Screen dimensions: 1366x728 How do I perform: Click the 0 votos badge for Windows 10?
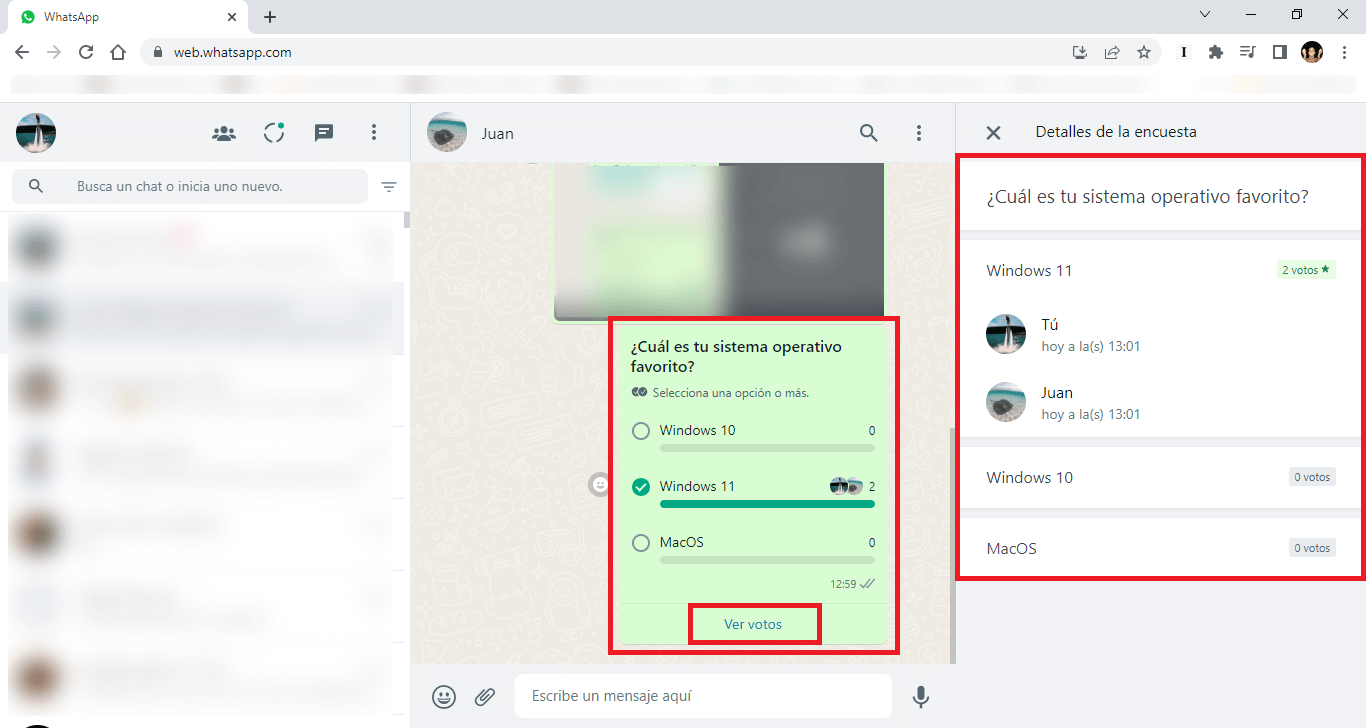coord(1312,477)
